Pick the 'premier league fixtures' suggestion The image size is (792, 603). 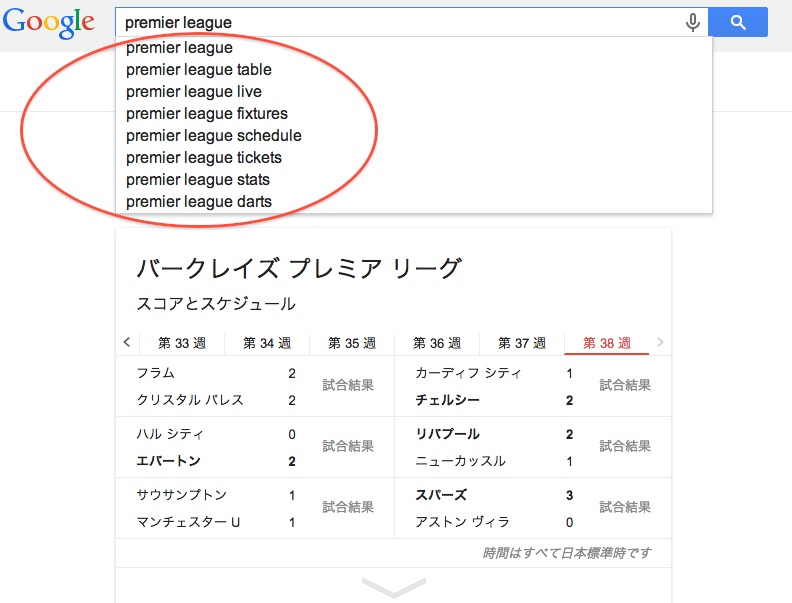[207, 114]
